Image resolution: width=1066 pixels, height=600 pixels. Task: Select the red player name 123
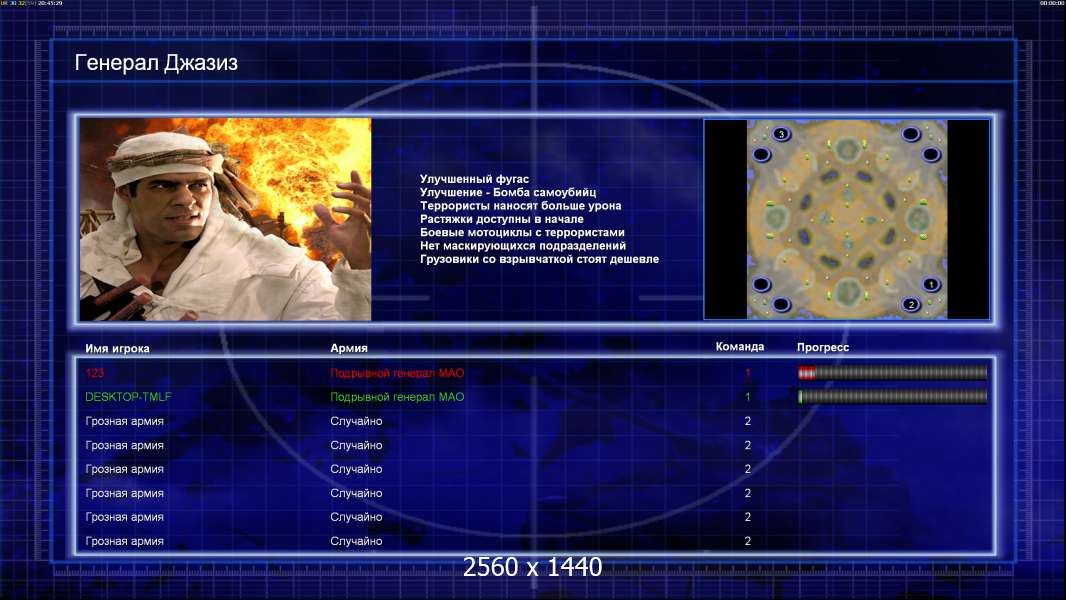coord(94,373)
